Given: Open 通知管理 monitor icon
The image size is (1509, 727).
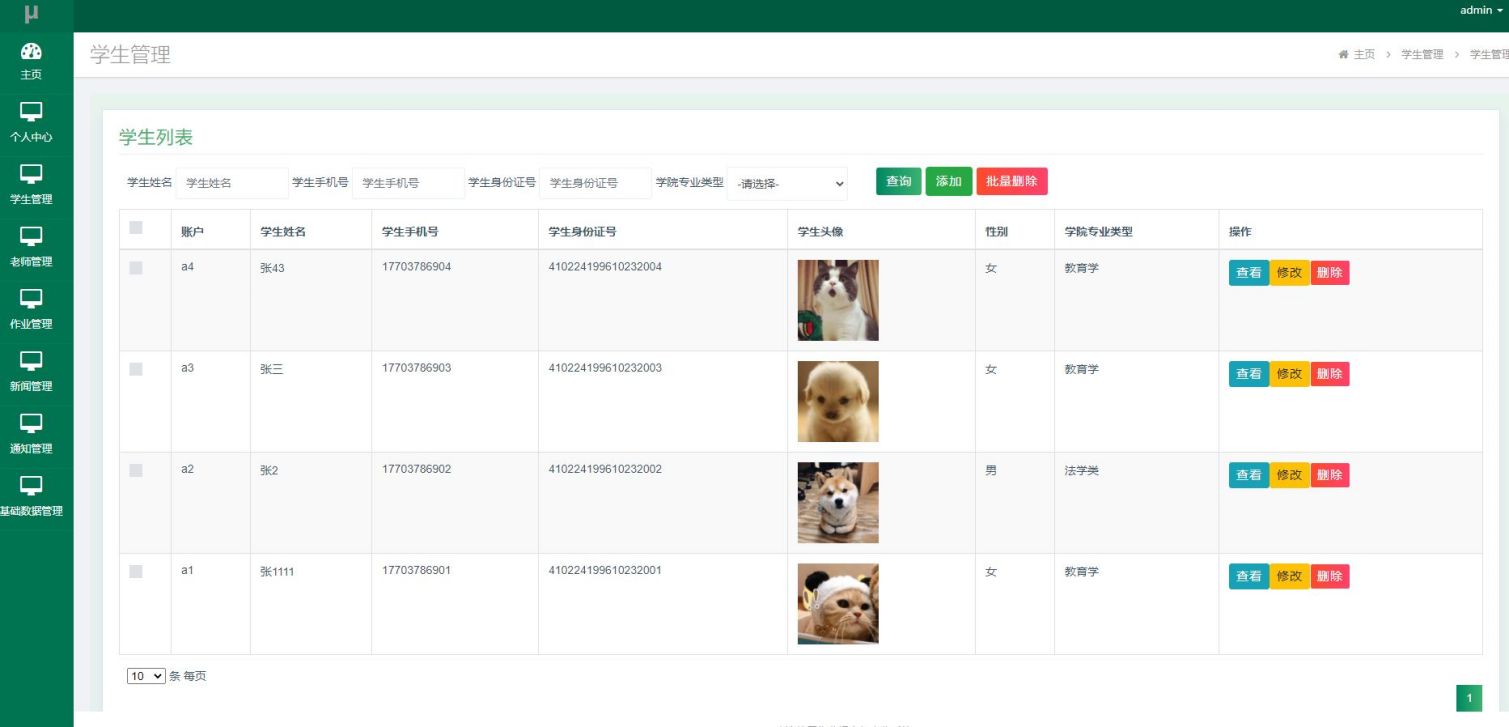Looking at the screenshot, I should (x=31, y=422).
